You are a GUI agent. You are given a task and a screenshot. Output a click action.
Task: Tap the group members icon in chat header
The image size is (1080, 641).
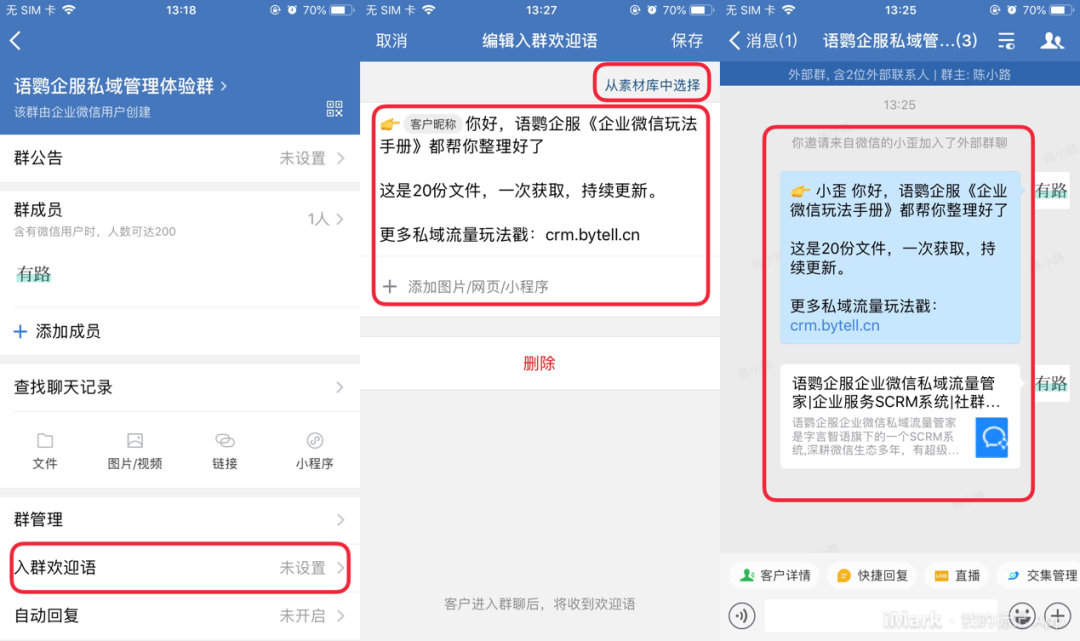tap(1052, 41)
